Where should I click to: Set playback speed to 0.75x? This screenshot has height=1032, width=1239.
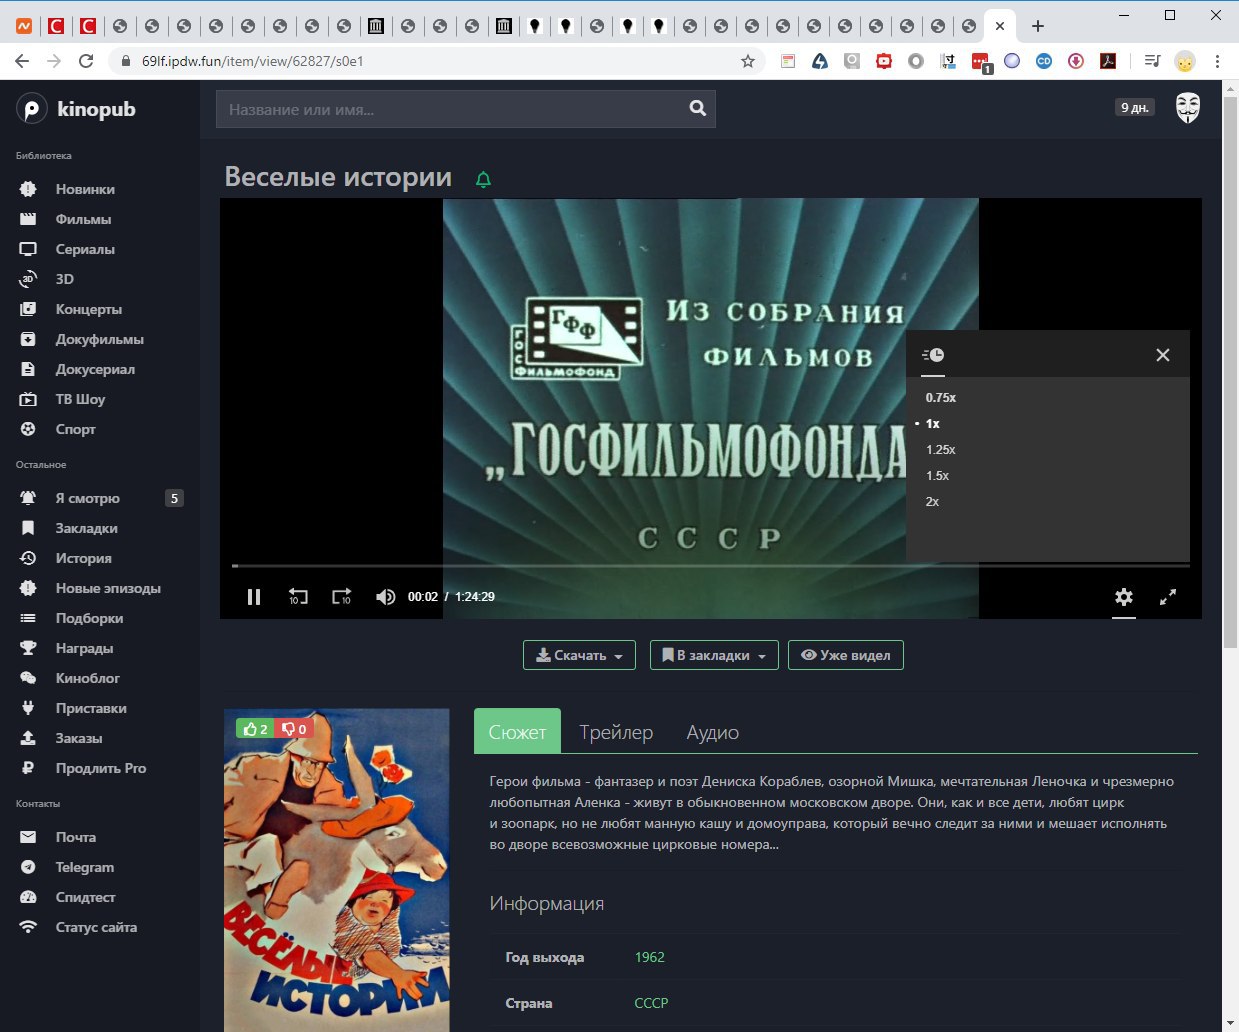tap(941, 398)
